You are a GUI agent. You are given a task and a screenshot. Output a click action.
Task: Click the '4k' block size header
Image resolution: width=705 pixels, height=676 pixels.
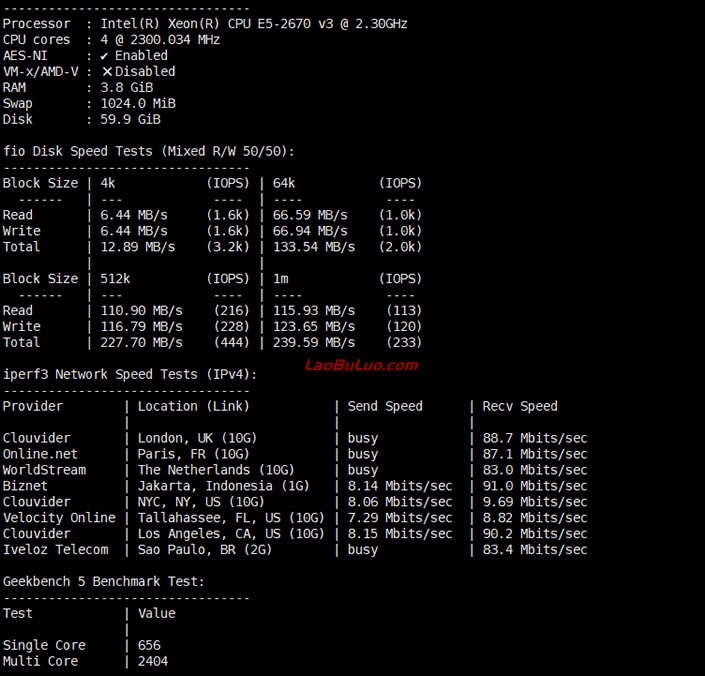click(107, 183)
